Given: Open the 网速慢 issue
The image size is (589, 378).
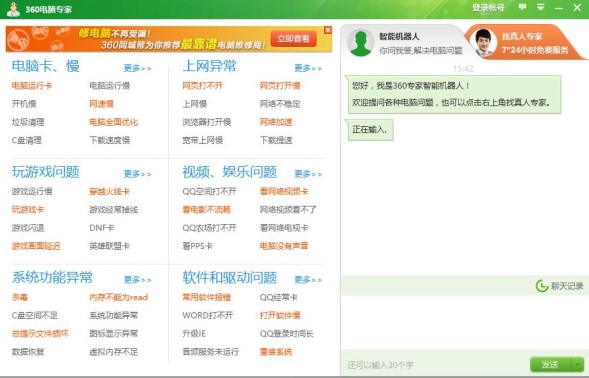Looking at the screenshot, I should 101,104.
